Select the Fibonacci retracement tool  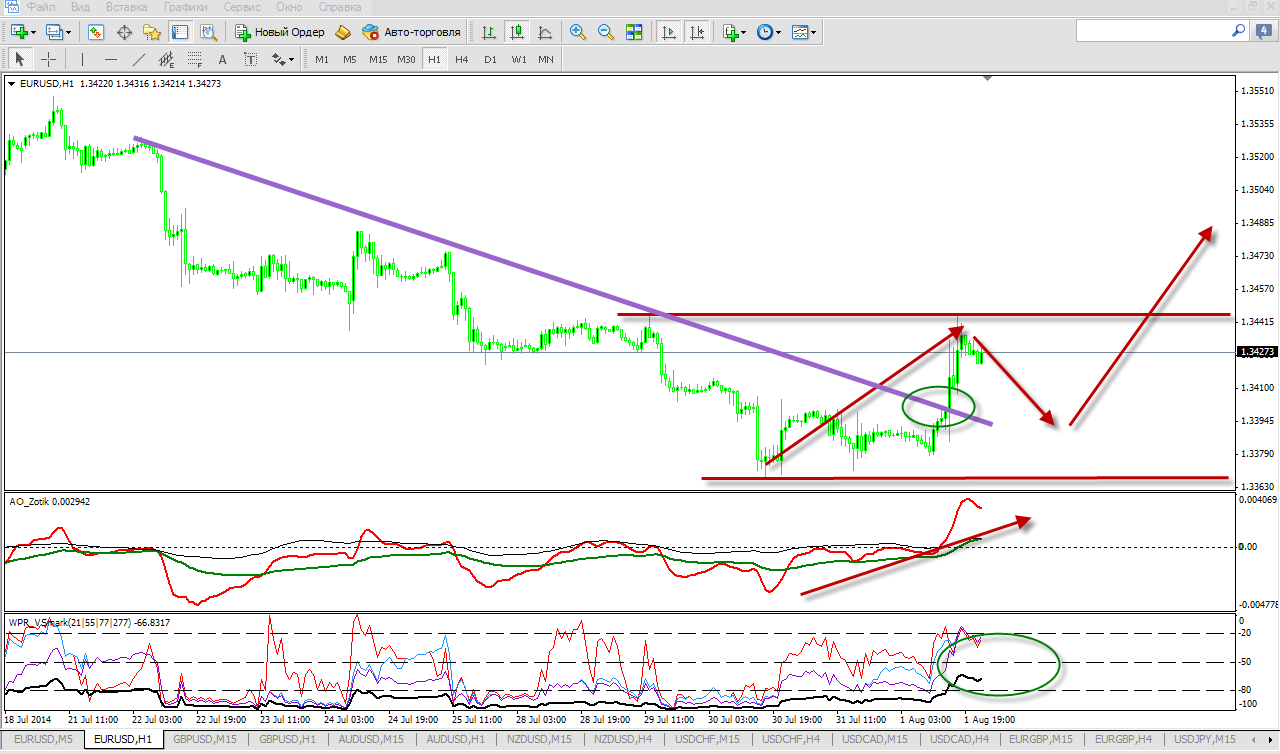194,59
